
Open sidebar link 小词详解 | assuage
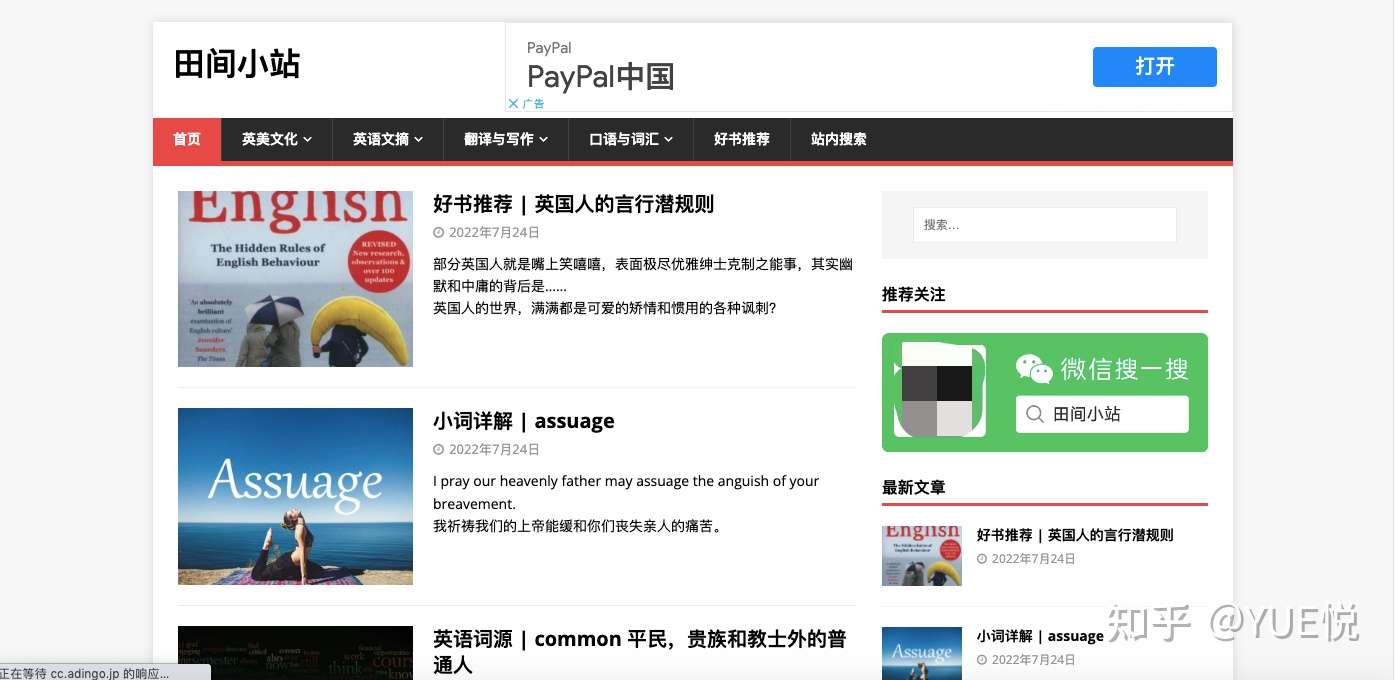1040,636
